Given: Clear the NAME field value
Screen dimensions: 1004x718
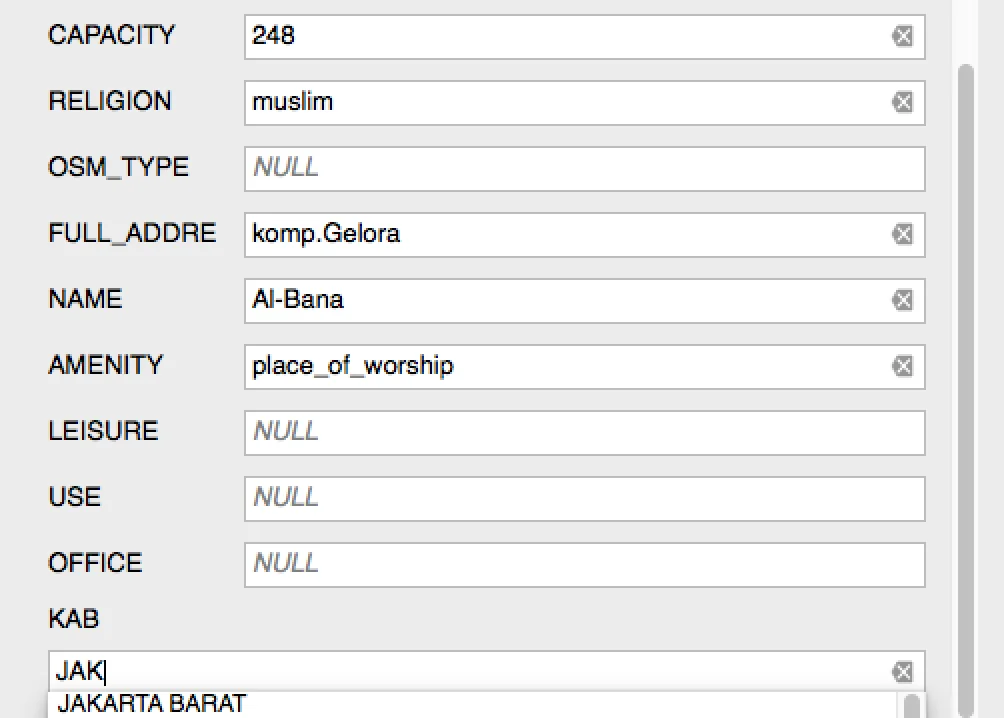Looking at the screenshot, I should coord(902,300).
